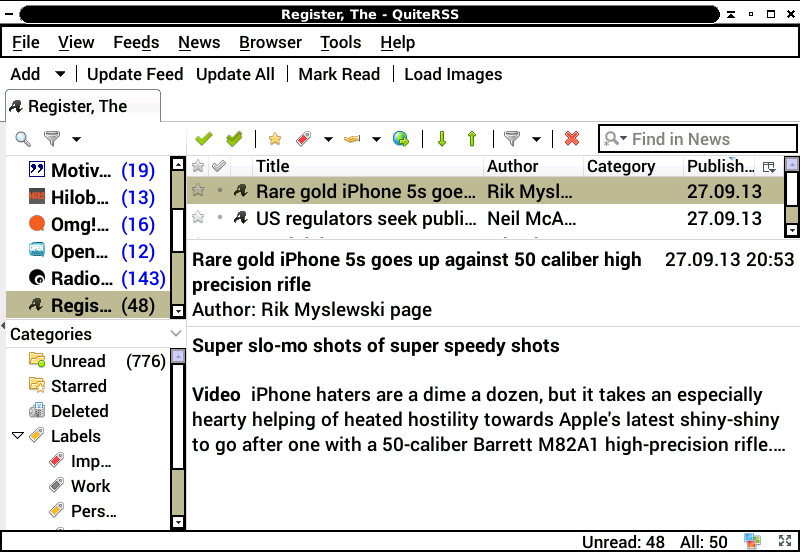
Task: Click the Register feed icon in feed list
Action: point(36,305)
